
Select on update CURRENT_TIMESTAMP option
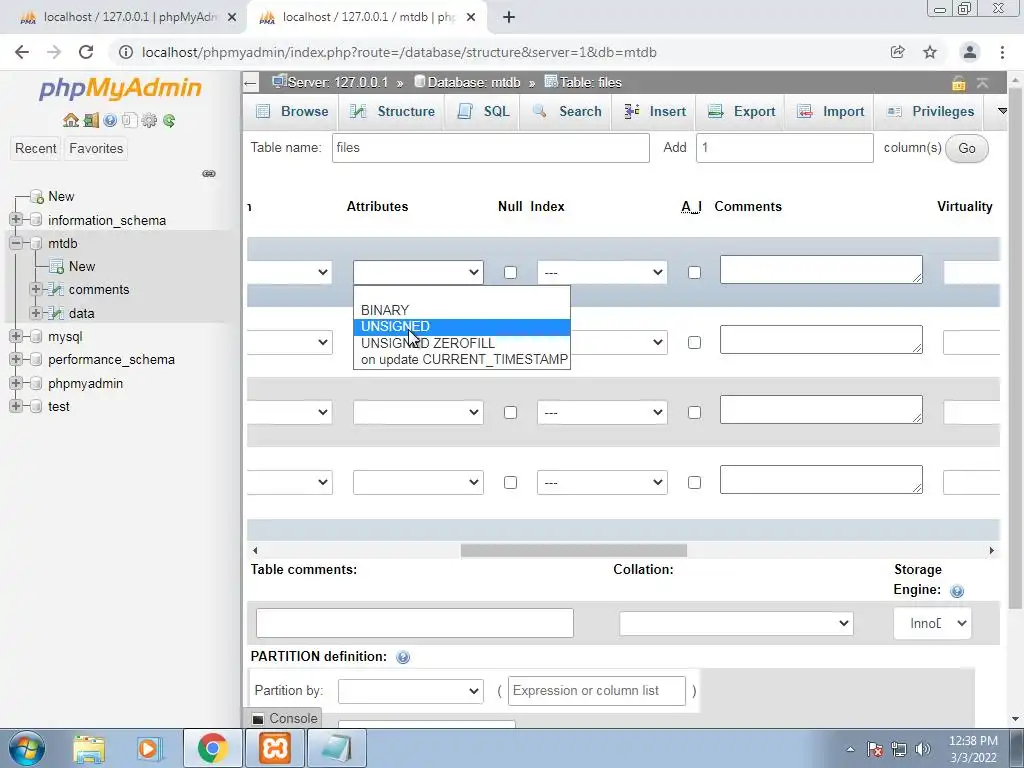[x=462, y=360]
